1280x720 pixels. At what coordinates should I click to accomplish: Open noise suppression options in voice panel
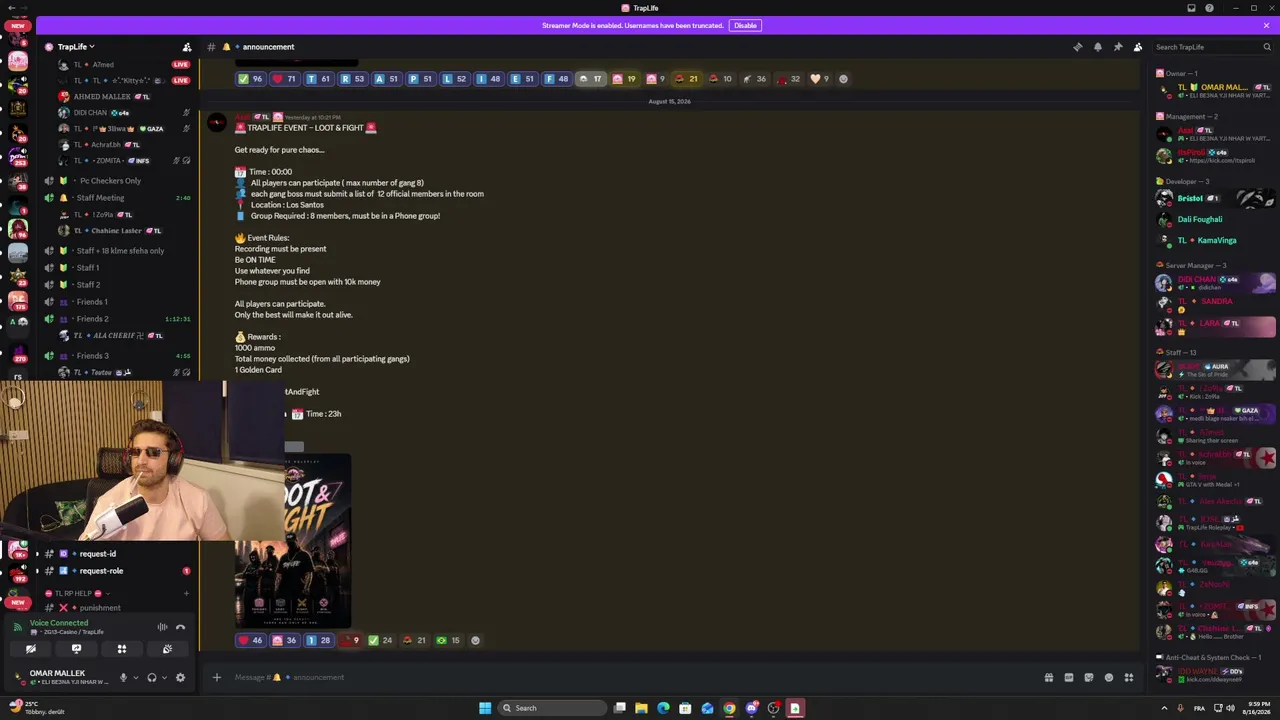[x=162, y=627]
